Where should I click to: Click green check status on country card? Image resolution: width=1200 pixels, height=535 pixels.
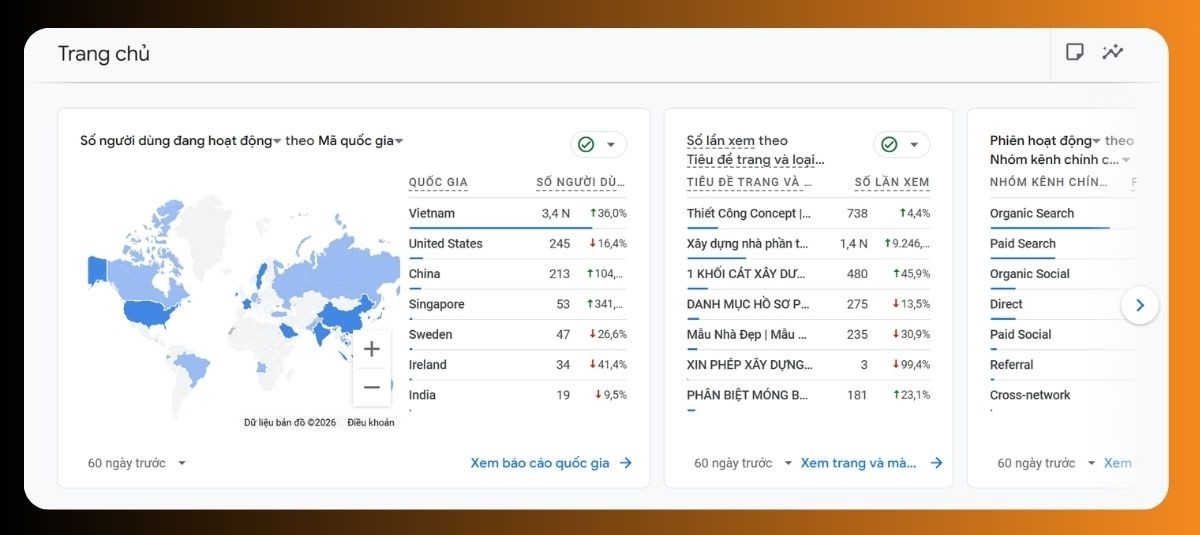(x=587, y=145)
